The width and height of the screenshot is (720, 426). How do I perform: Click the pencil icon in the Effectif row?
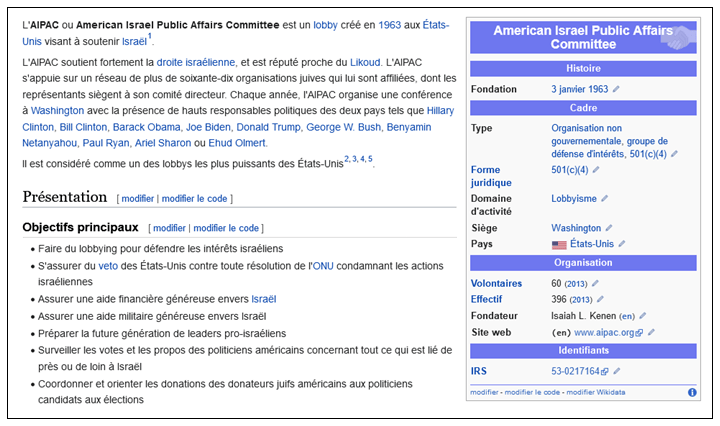coord(600,299)
